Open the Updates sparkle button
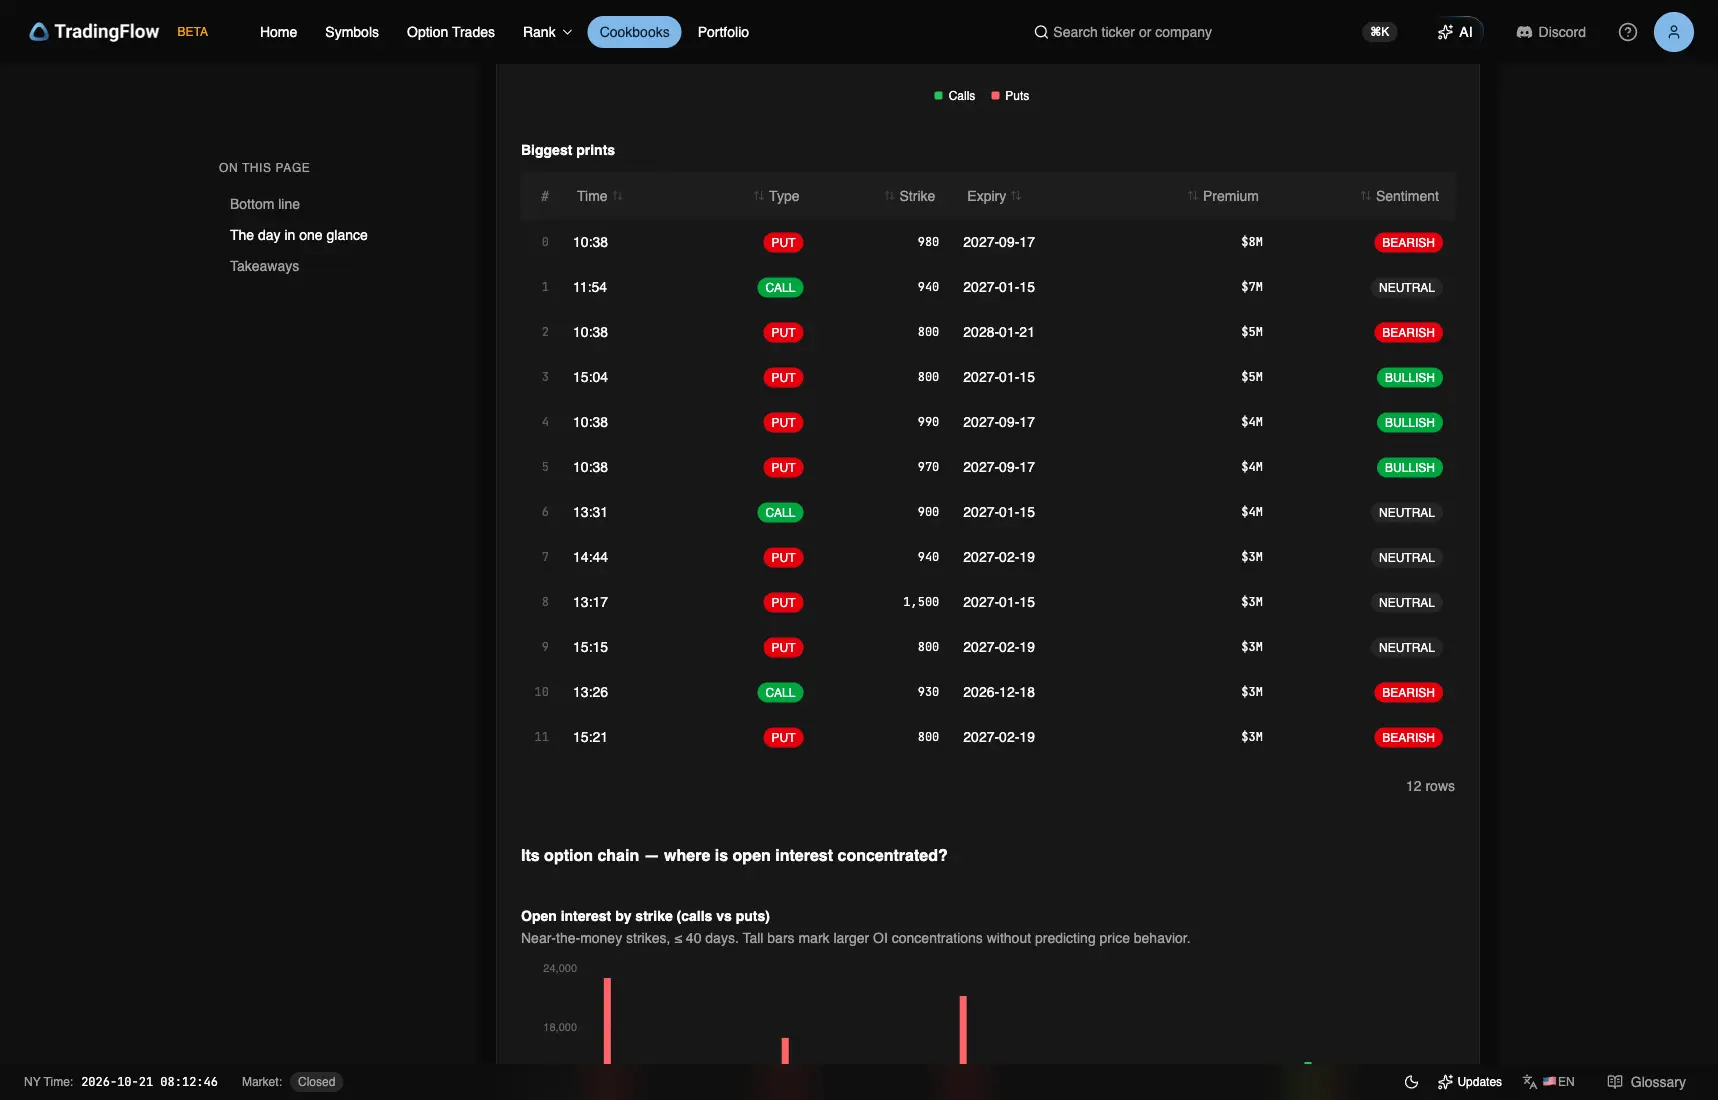This screenshot has width=1718, height=1100. pos(1470,1082)
